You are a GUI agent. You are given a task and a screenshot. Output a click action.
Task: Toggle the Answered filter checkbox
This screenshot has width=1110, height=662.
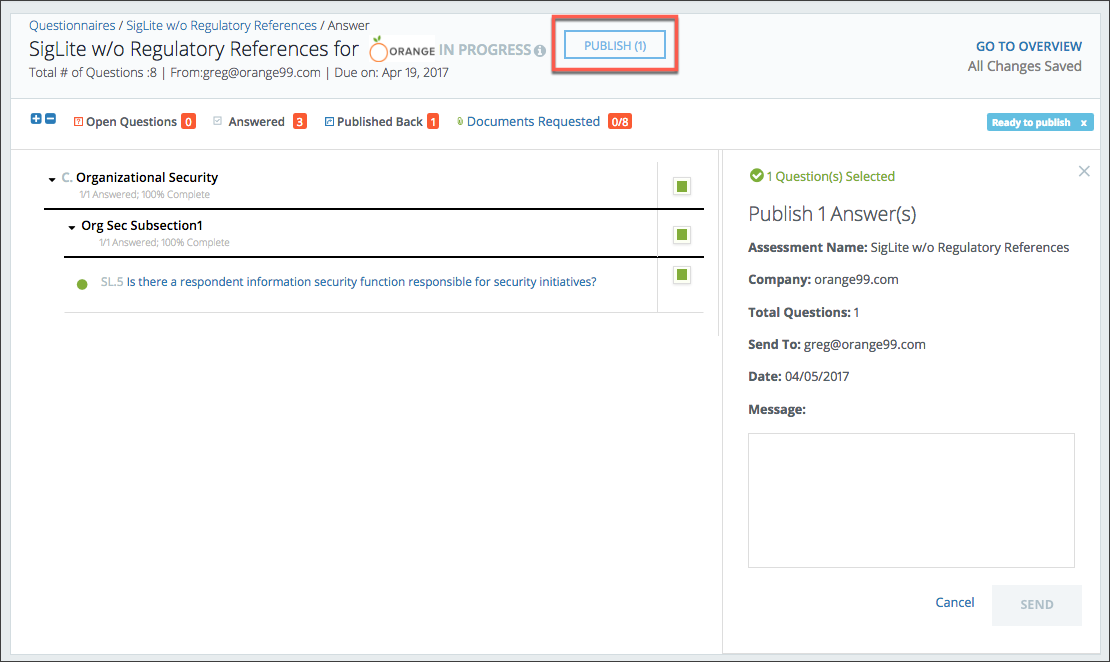tap(217, 121)
